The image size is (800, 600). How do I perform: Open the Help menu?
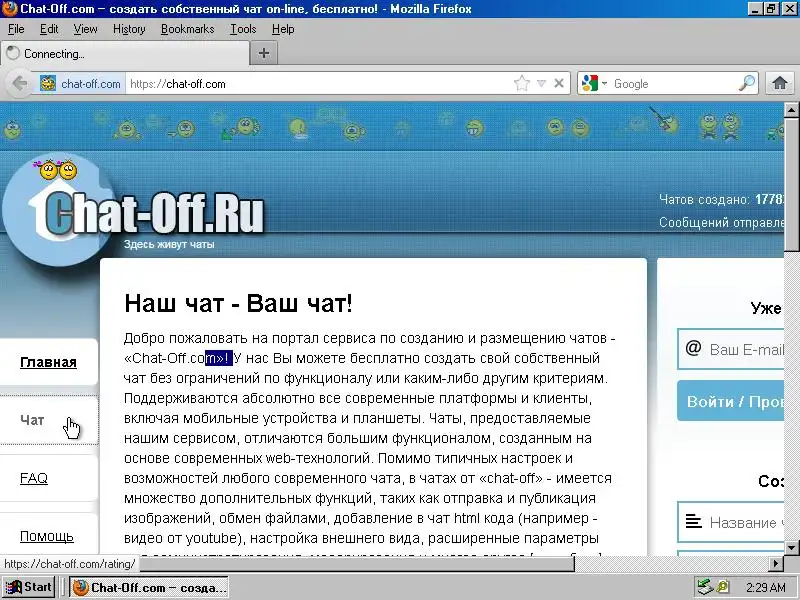pos(283,29)
